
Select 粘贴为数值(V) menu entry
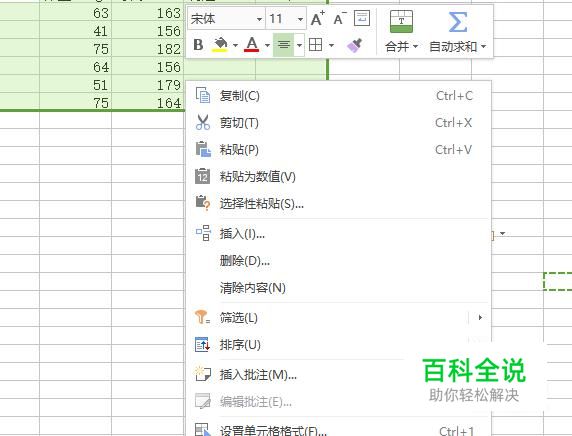click(339, 177)
